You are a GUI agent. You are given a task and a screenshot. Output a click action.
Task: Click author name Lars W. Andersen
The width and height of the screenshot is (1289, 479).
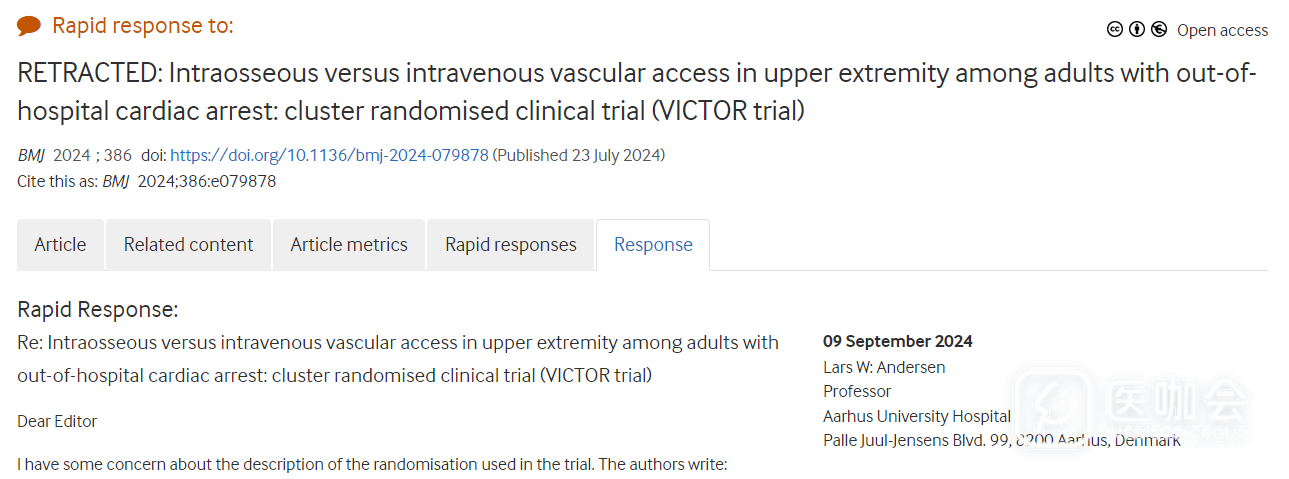click(884, 367)
